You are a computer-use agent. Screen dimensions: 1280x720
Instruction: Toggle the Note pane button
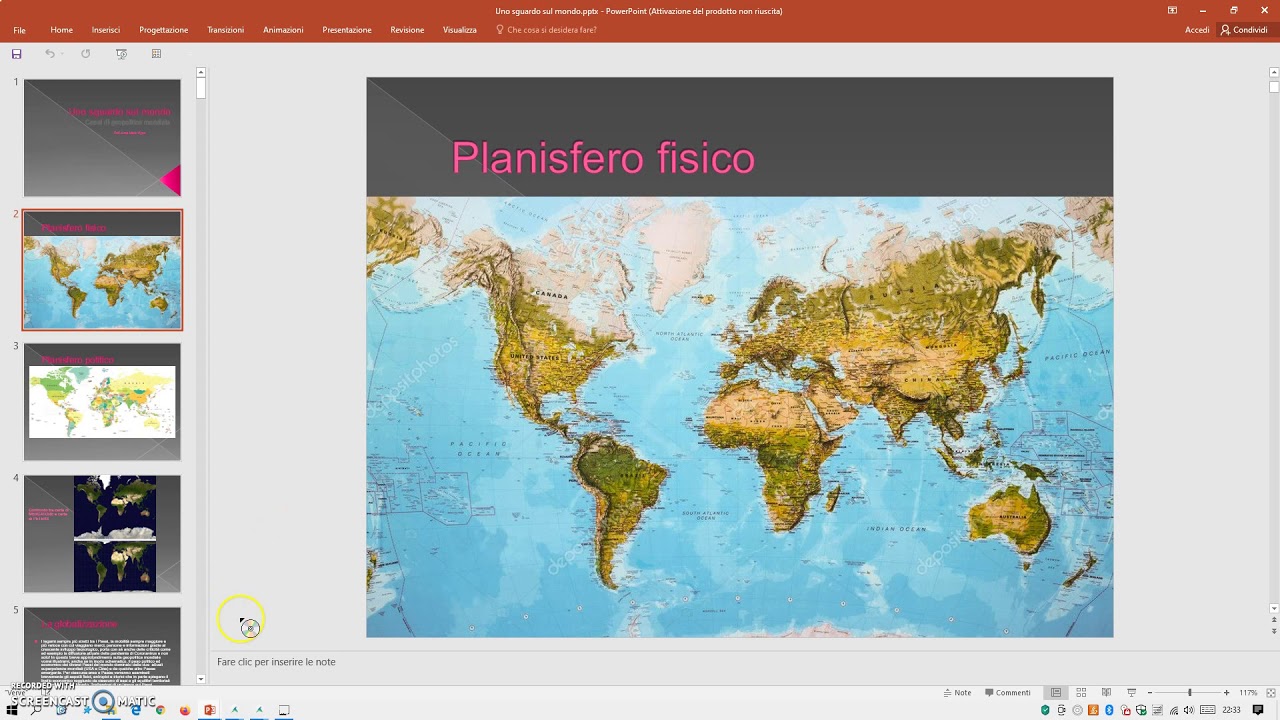pyautogui.click(x=957, y=692)
